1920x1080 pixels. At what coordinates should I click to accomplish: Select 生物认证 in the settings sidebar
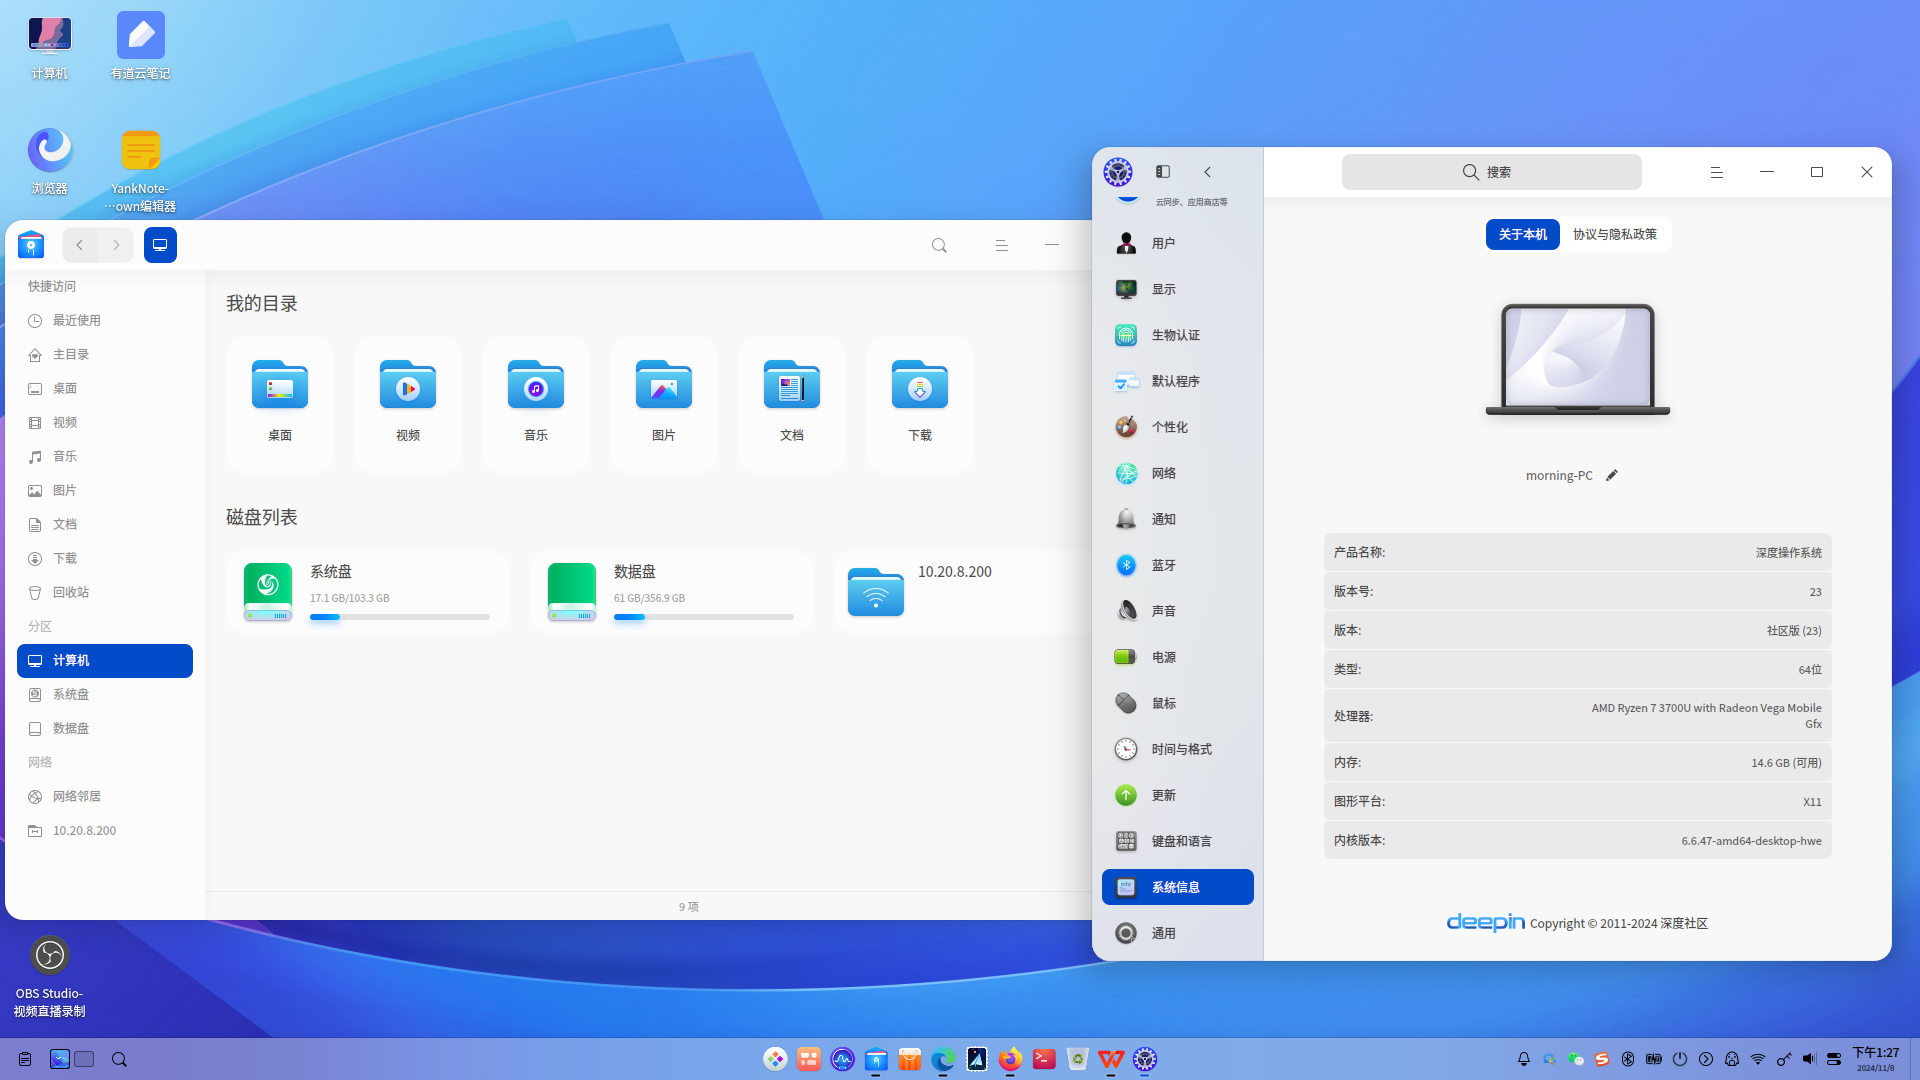[x=1177, y=335]
